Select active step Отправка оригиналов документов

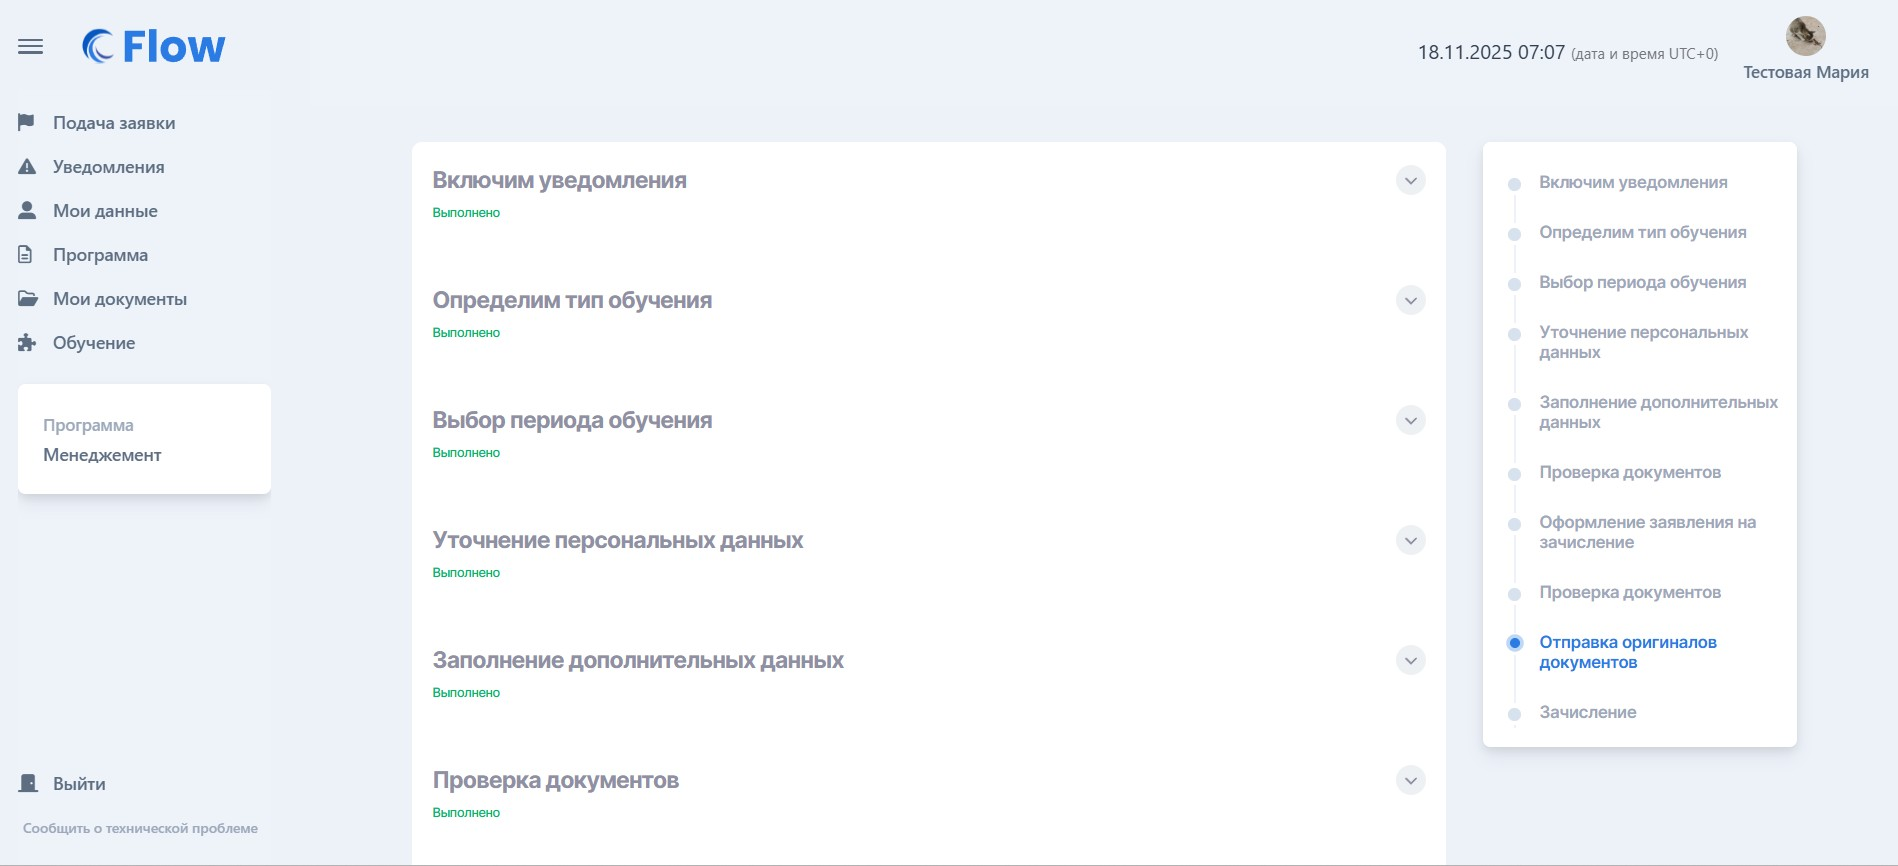1628,653
